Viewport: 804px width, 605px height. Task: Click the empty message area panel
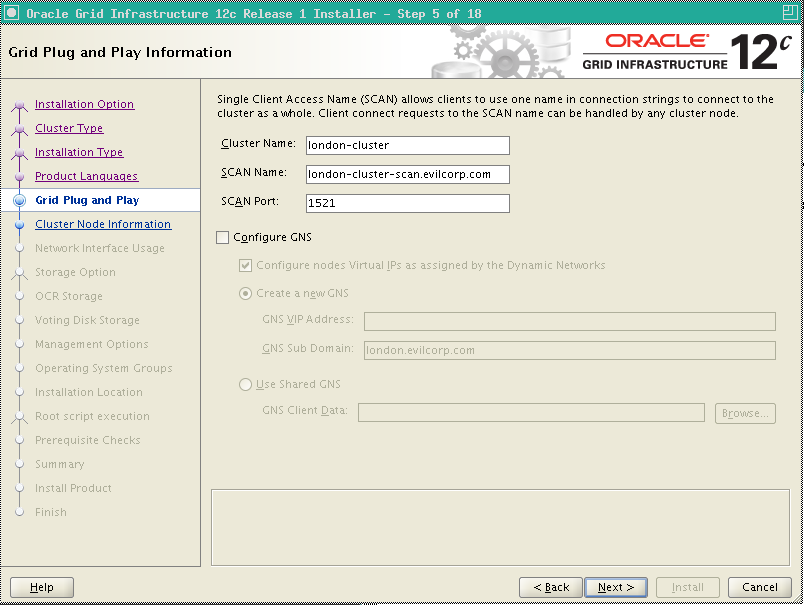pyautogui.click(x=500, y=528)
